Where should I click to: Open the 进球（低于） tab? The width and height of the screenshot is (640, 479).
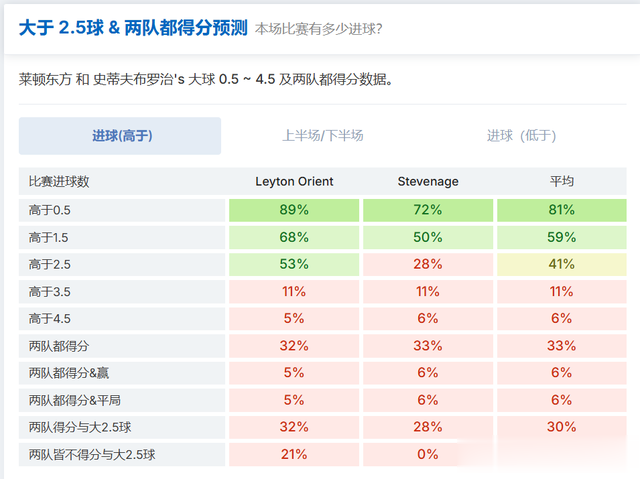click(521, 136)
